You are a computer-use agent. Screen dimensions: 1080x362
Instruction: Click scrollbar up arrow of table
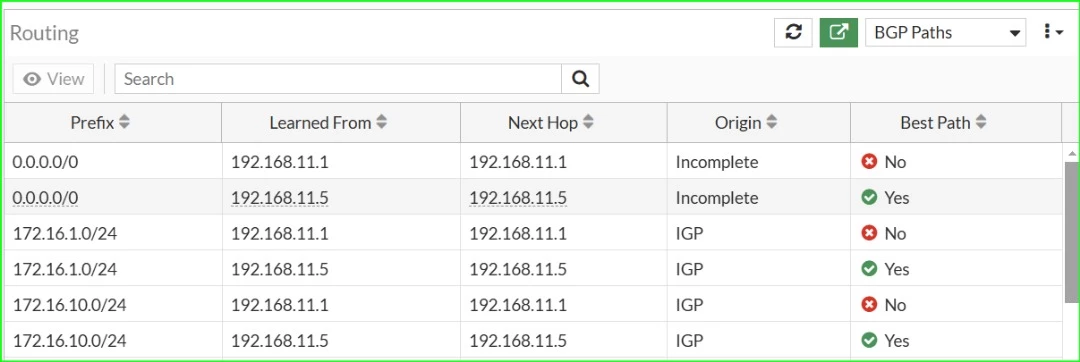1072,153
